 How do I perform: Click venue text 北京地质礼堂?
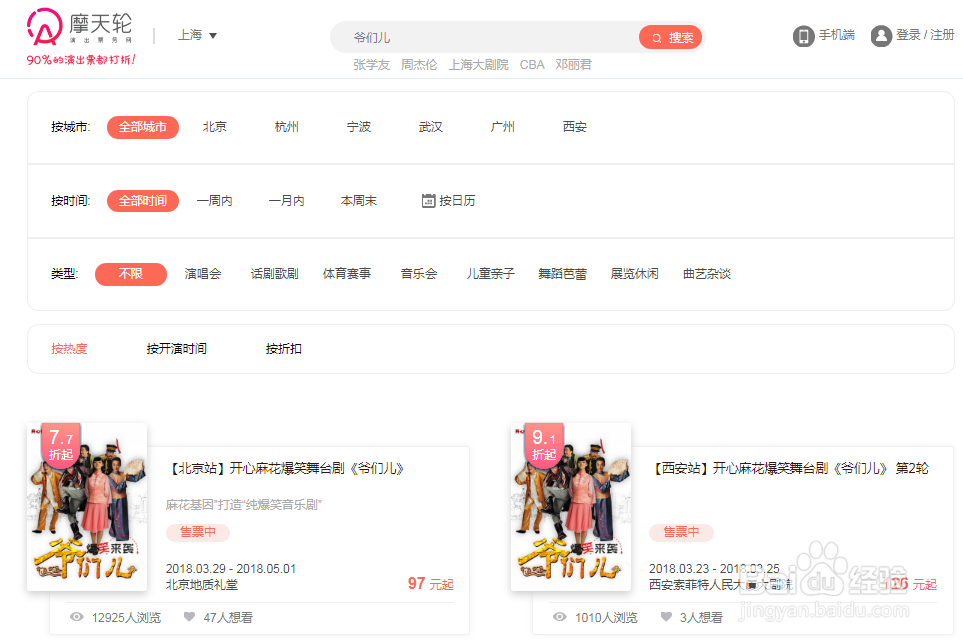pyautogui.click(x=202, y=584)
